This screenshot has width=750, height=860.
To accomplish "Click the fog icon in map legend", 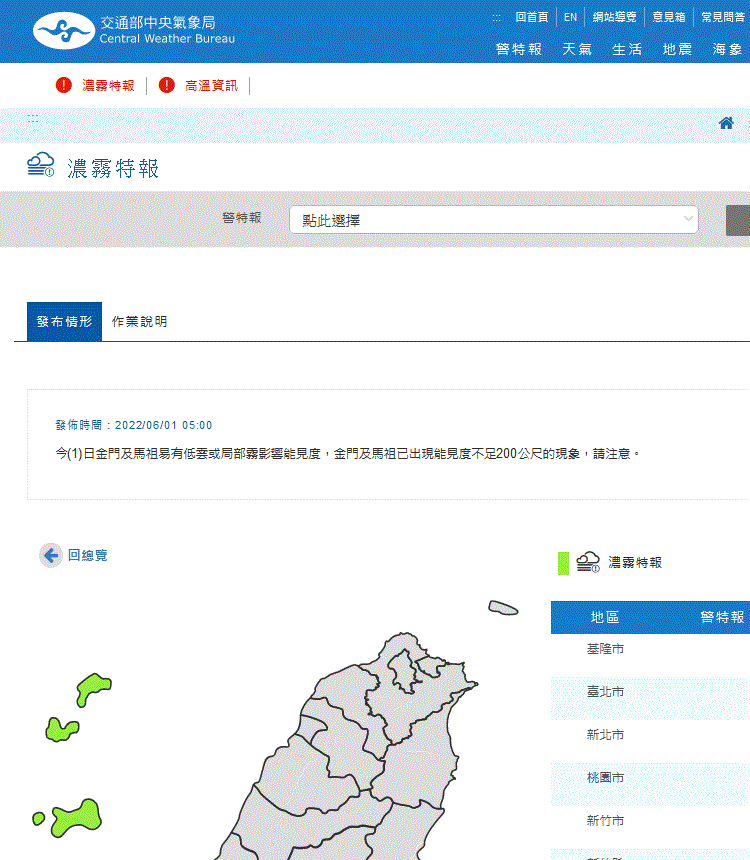I will [588, 562].
